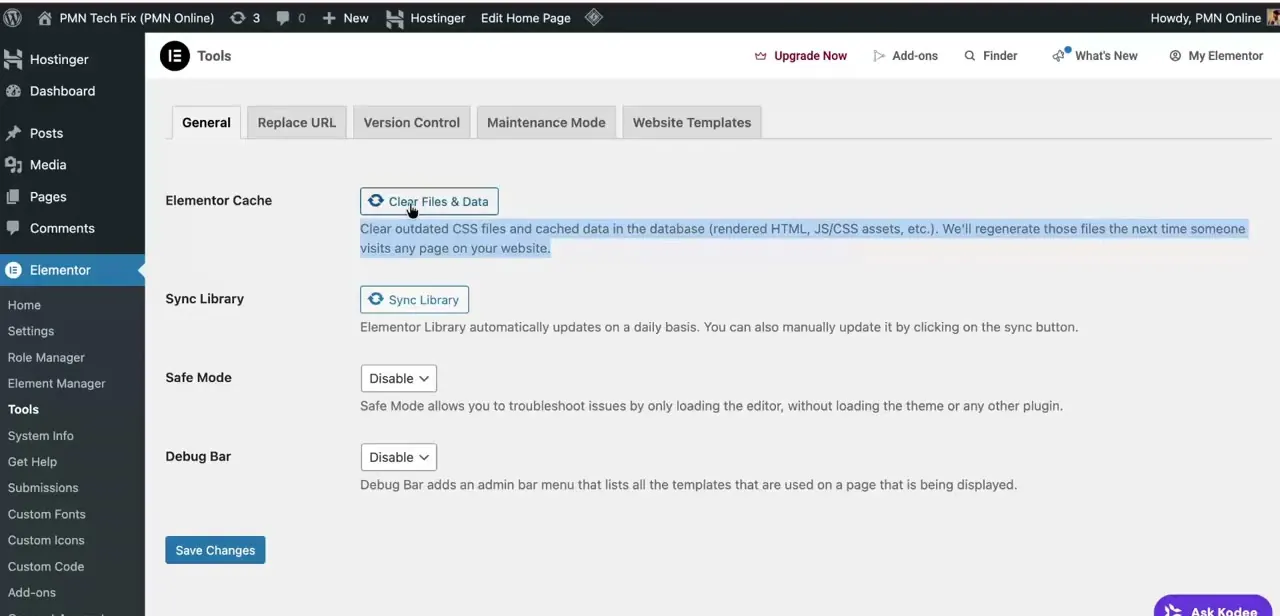Click the Posts pin icon
1280x616 pixels.
(13, 133)
